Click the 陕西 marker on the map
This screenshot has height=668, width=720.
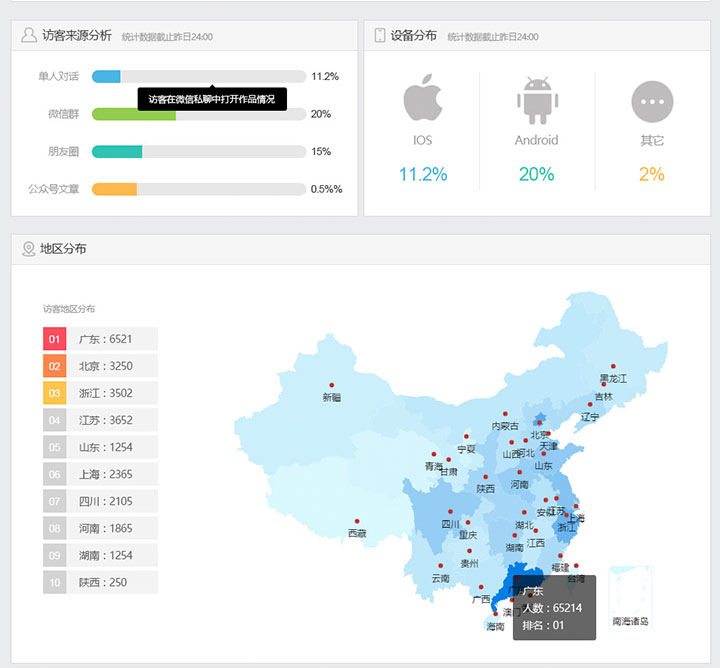coord(485,477)
